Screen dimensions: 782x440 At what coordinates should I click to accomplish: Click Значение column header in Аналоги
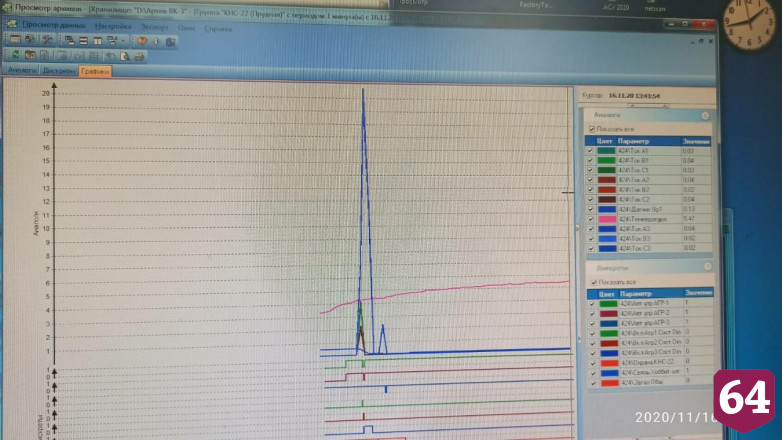click(696, 142)
